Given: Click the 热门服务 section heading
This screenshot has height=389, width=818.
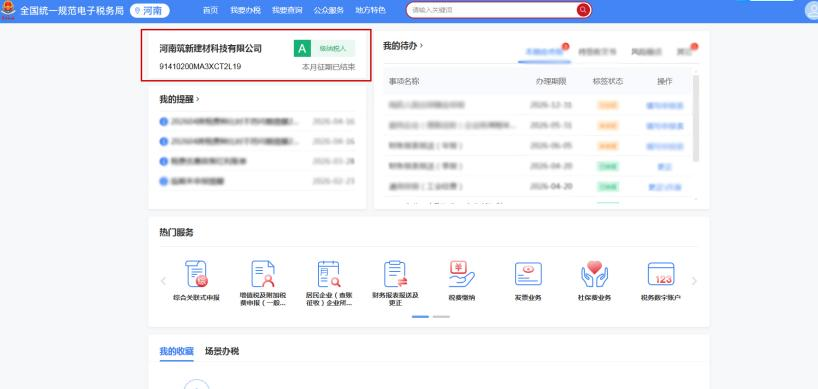Looking at the screenshot, I should tap(176, 233).
